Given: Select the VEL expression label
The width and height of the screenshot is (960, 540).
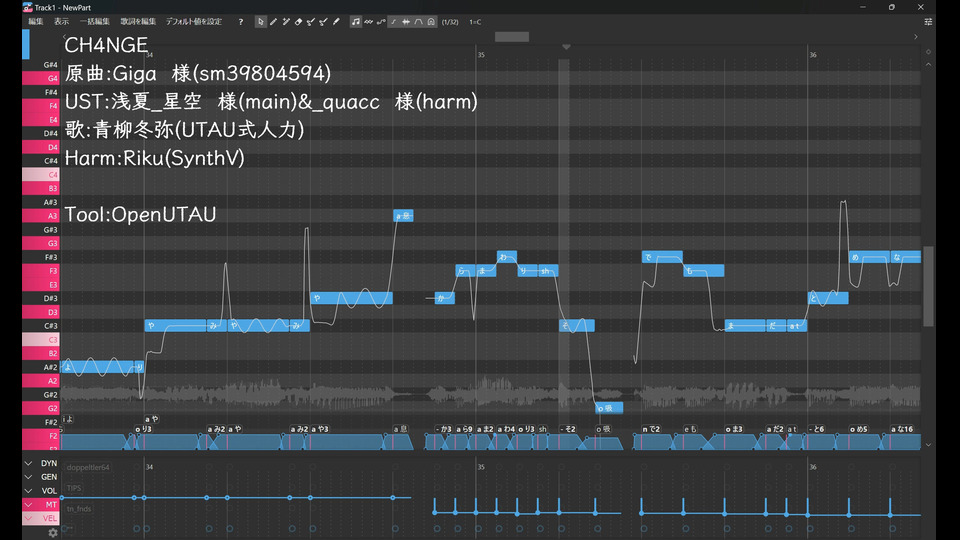Looking at the screenshot, I should point(50,519).
